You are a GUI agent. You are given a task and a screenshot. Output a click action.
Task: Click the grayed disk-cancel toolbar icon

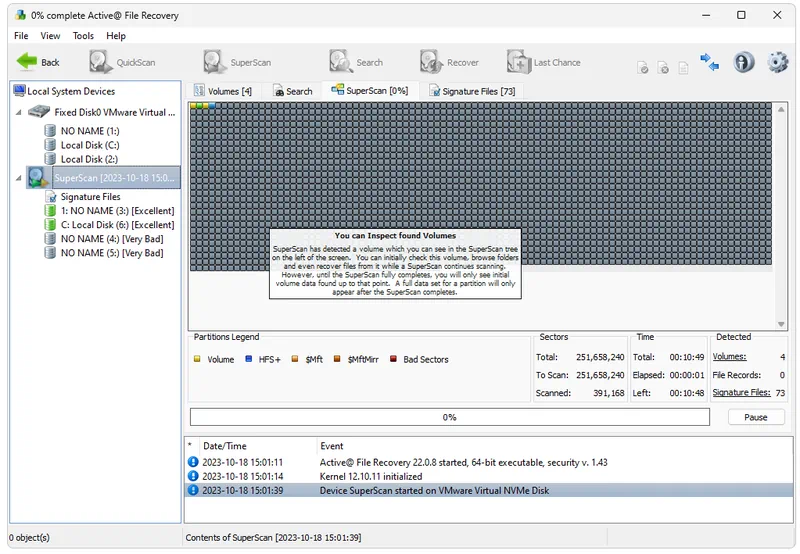(663, 67)
